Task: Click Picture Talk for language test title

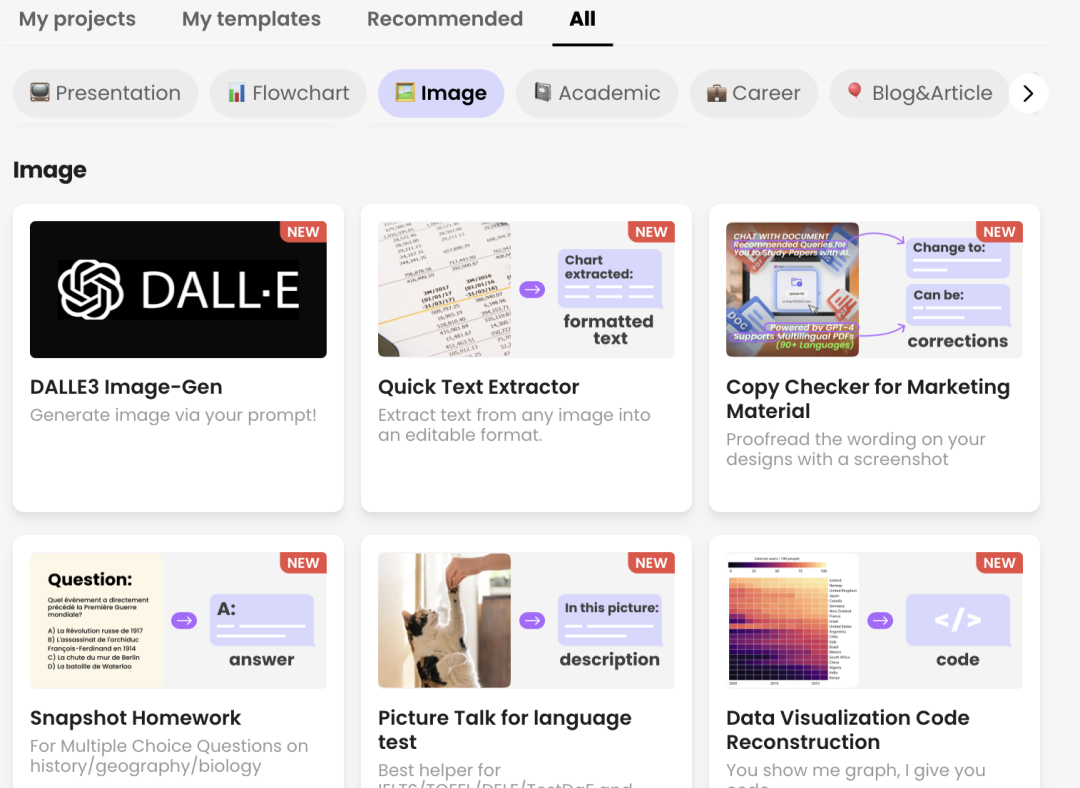Action: coord(505,729)
